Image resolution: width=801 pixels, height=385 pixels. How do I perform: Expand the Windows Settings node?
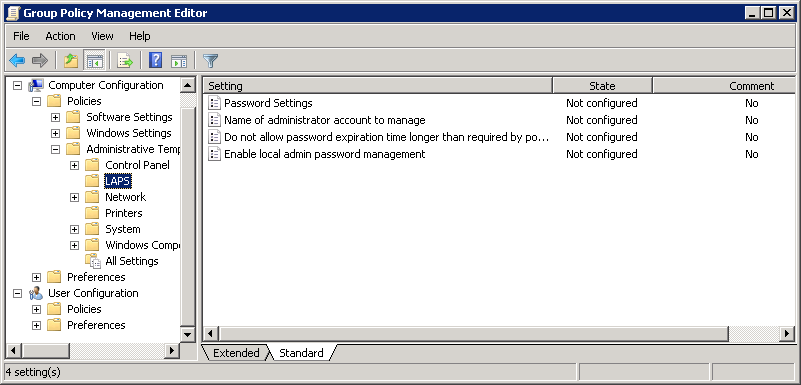[x=55, y=133]
